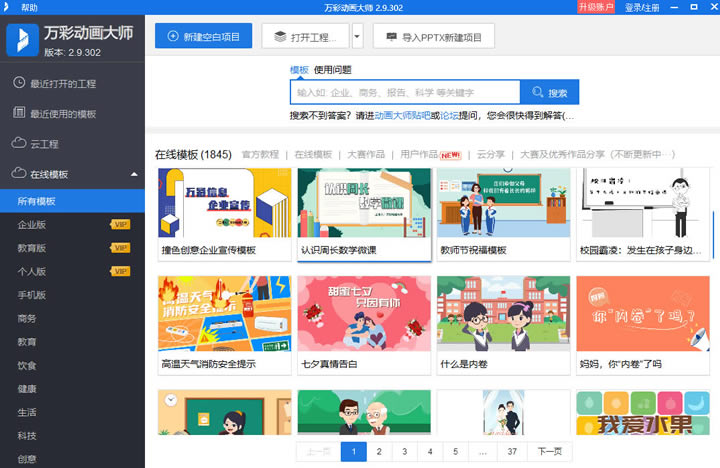720x468 pixels.
Task: Click the VIP badge next to 教育版
Action: tap(120, 248)
